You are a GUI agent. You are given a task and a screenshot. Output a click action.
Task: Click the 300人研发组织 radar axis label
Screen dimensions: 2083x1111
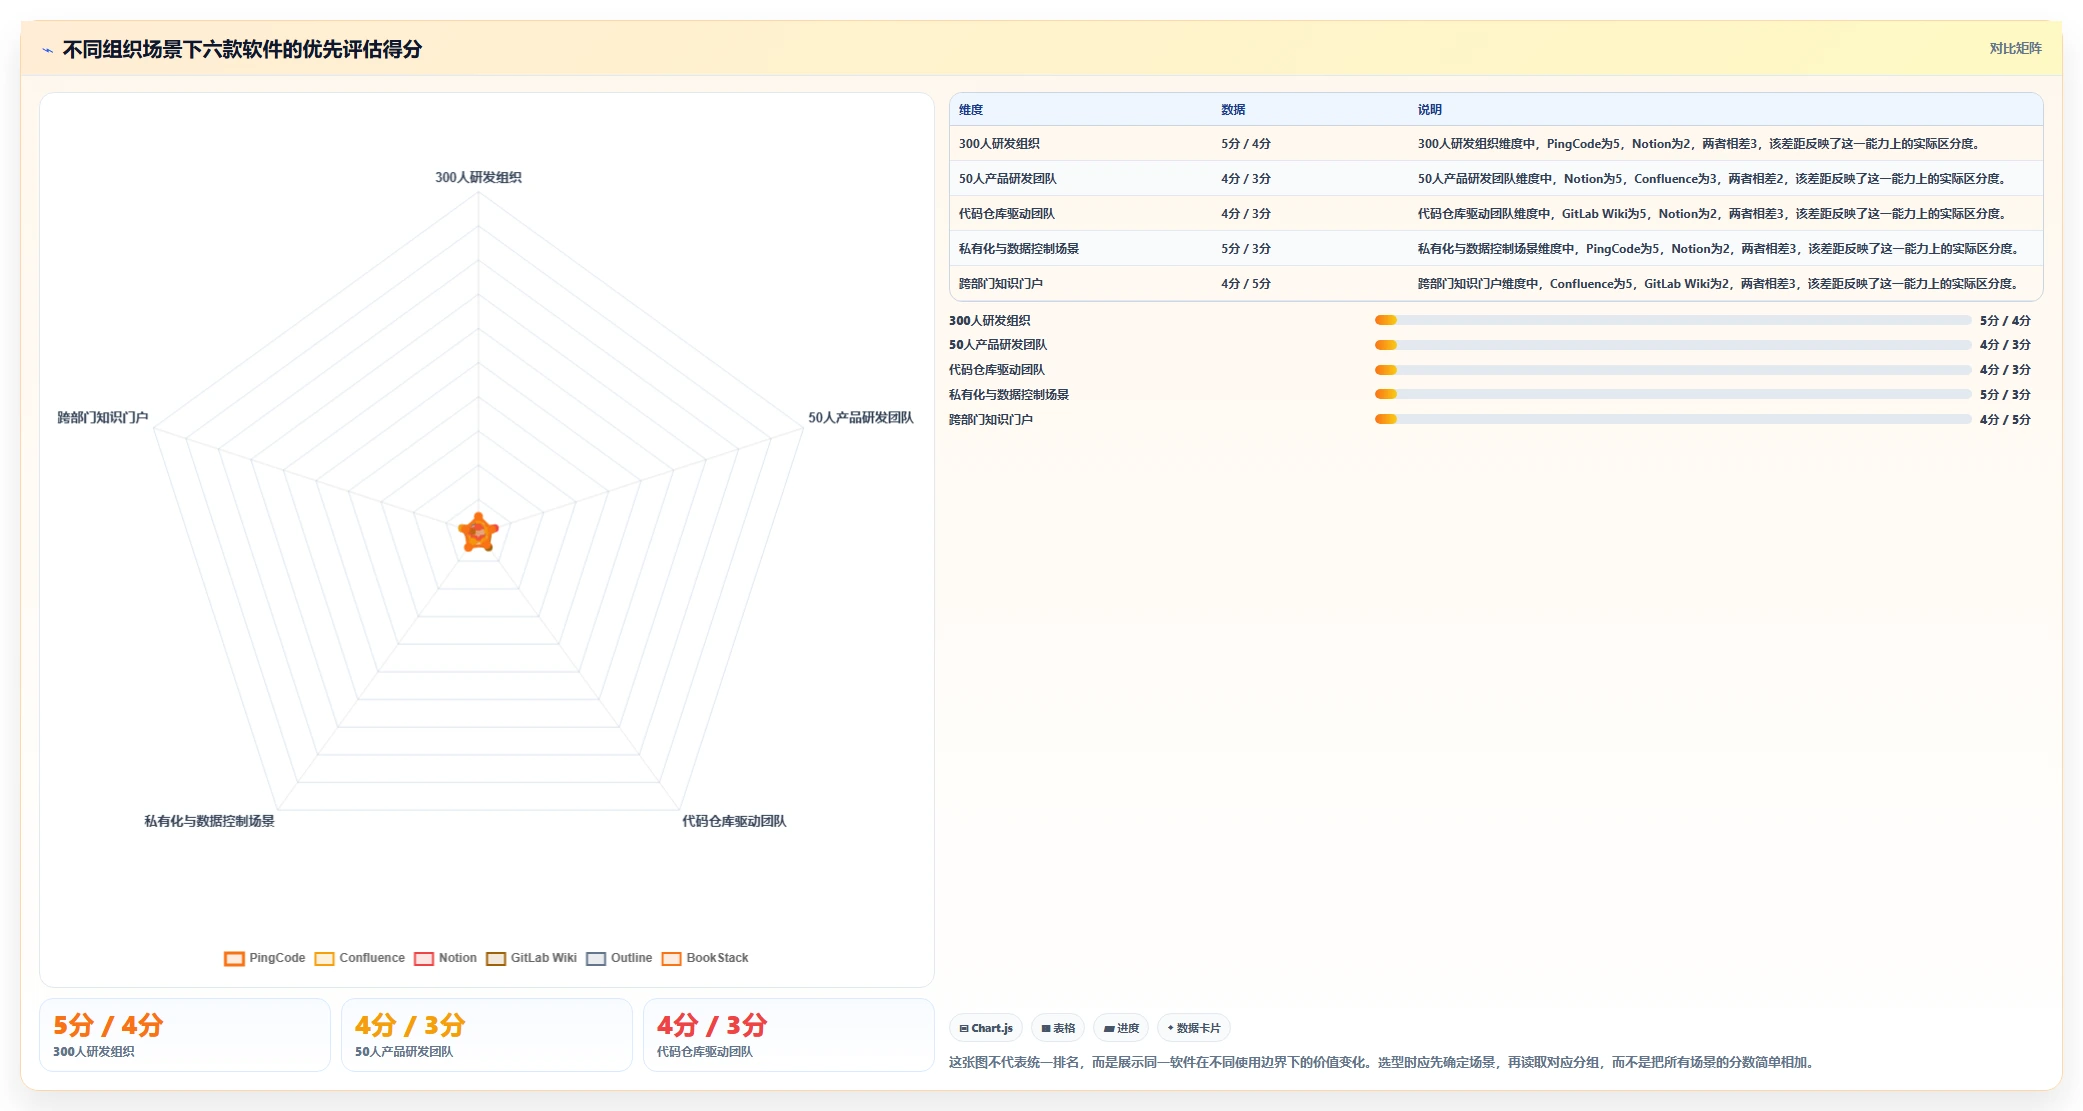(x=478, y=177)
